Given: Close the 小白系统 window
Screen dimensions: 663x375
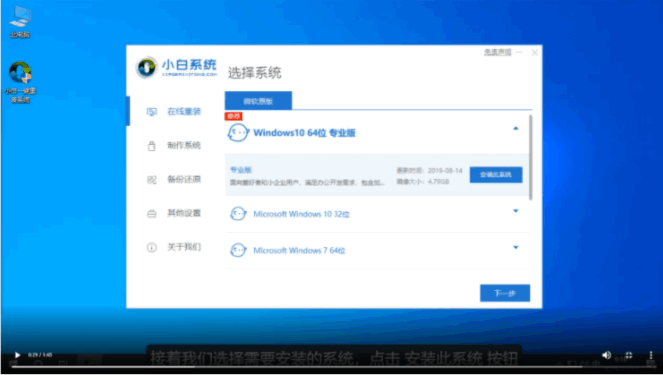Looking at the screenshot, I should tap(535, 52).
